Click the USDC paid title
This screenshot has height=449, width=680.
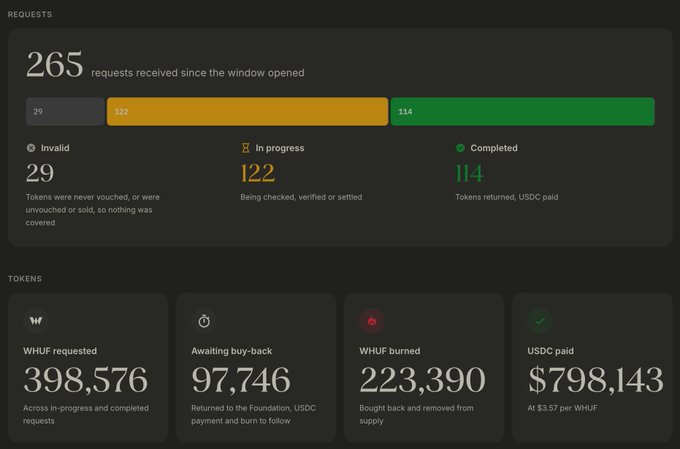pos(550,351)
